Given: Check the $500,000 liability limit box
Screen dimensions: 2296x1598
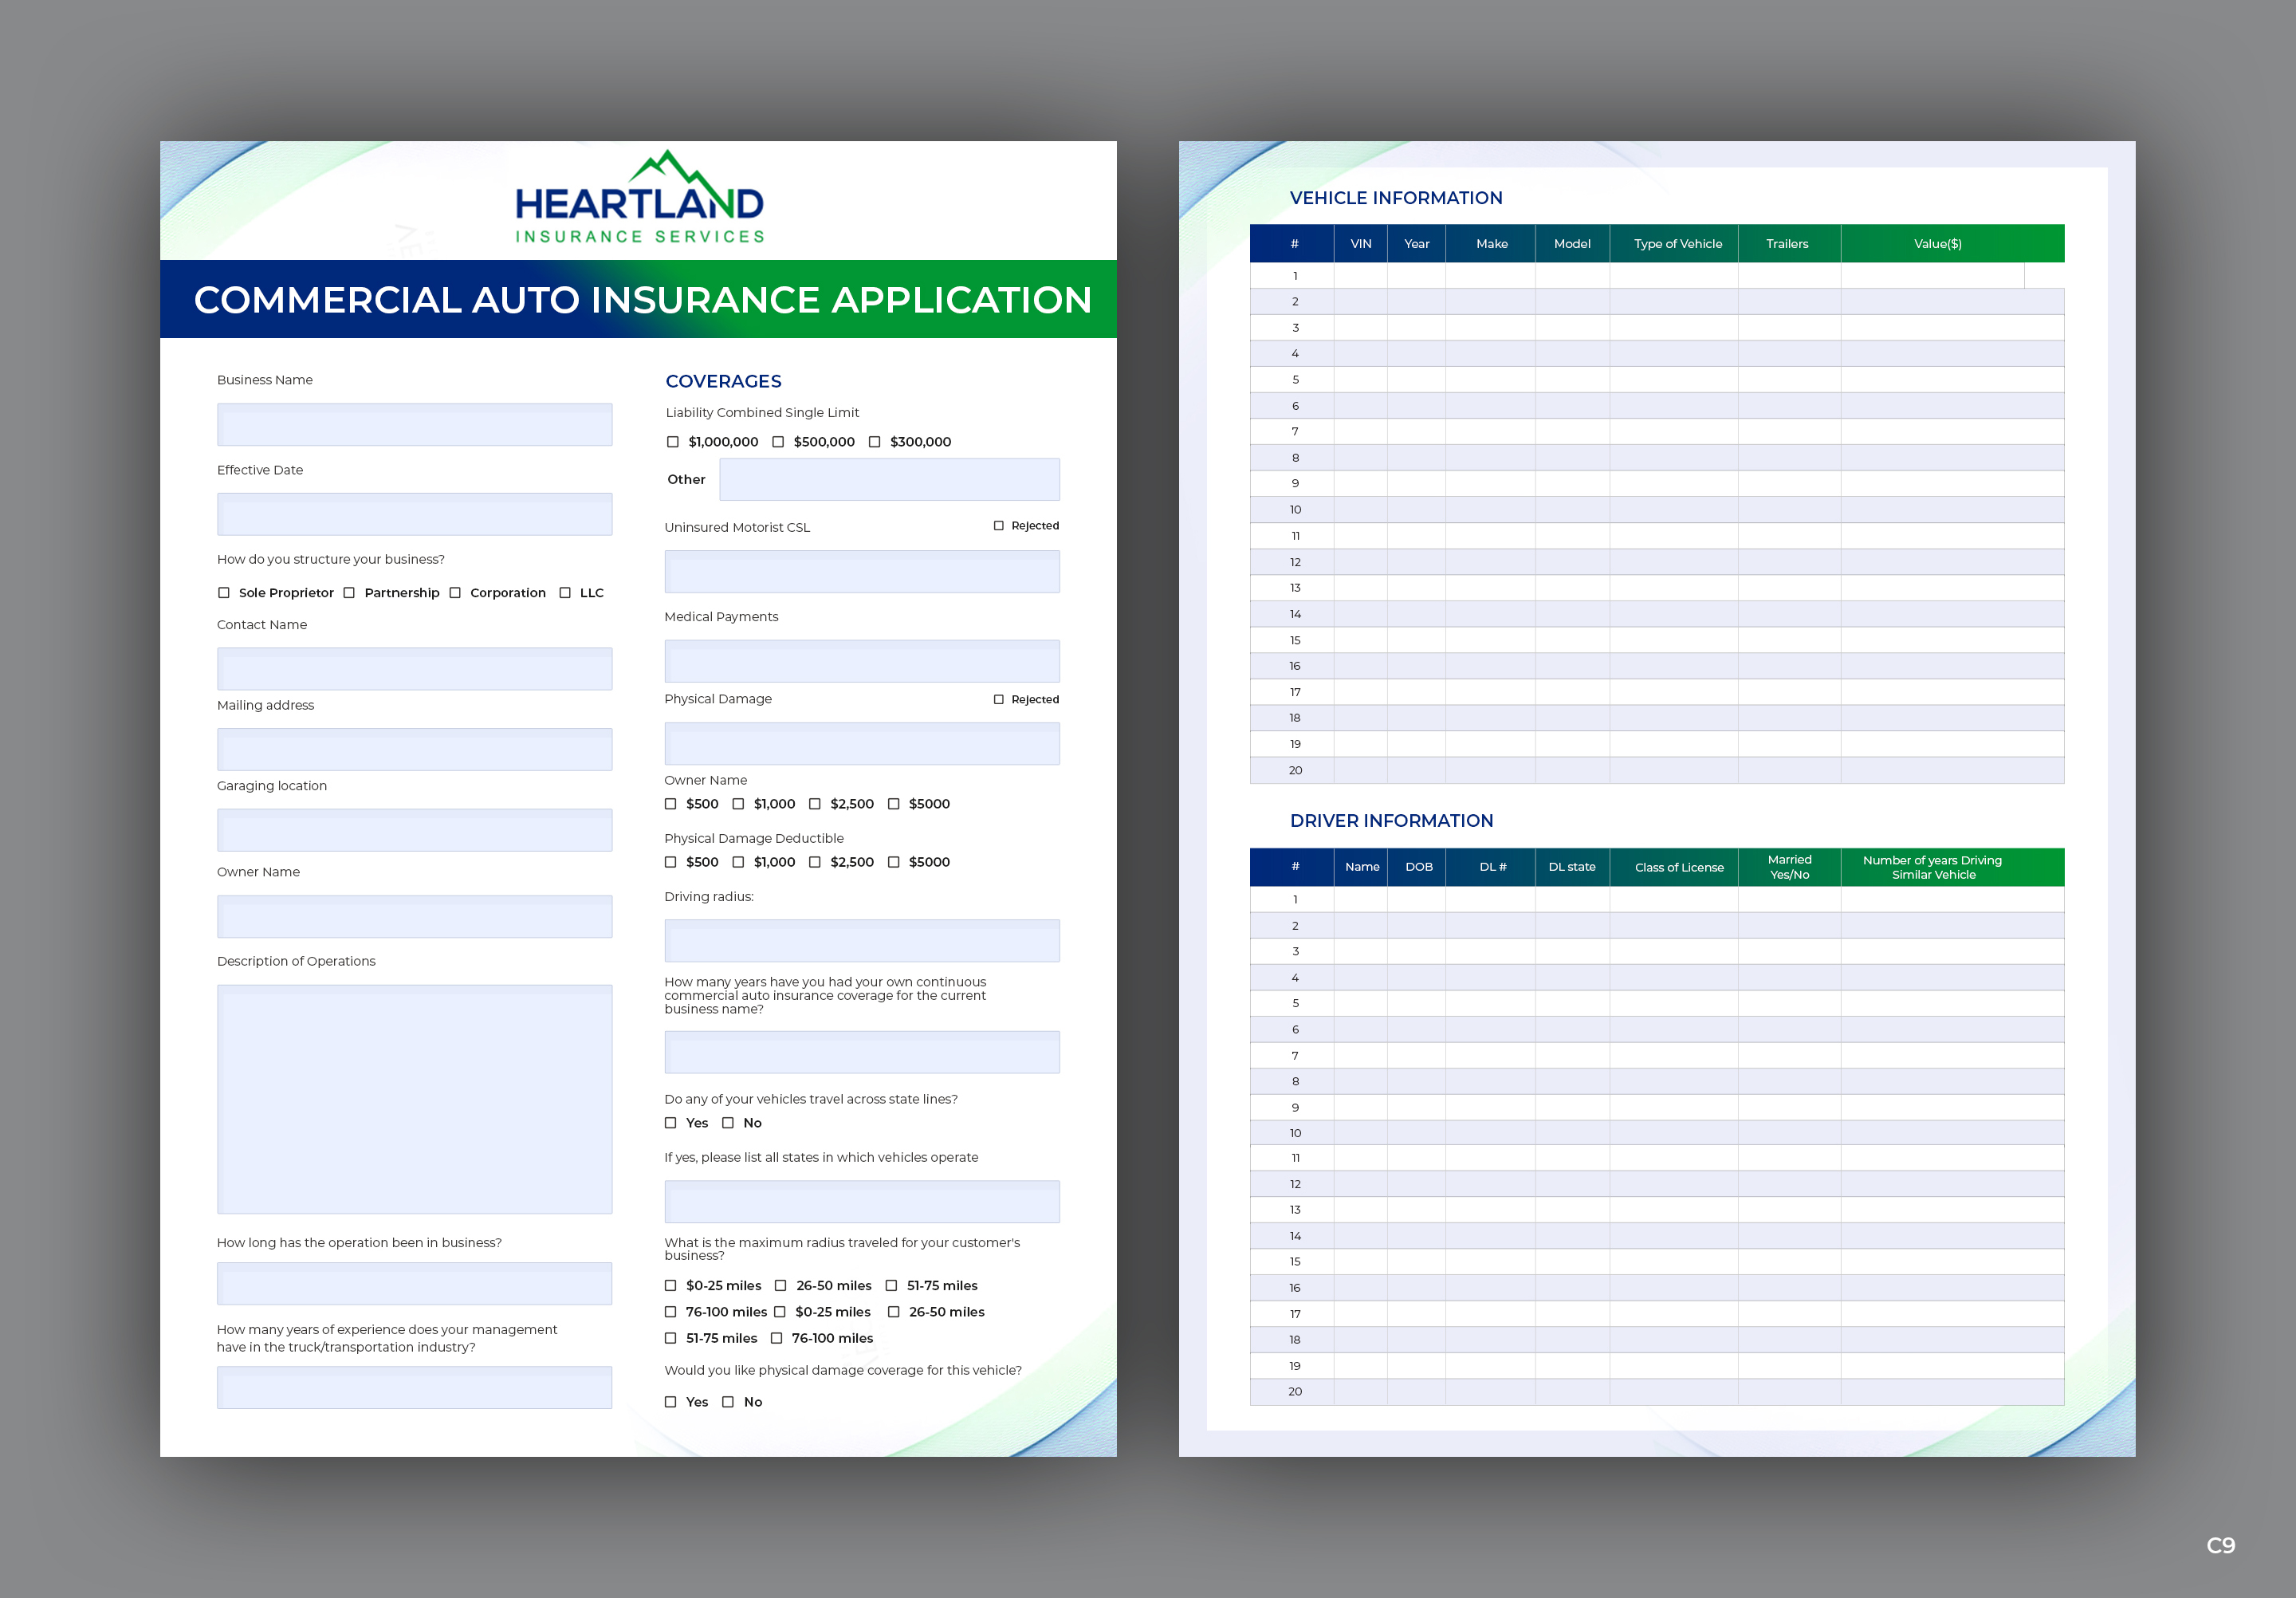Looking at the screenshot, I should tap(778, 442).
